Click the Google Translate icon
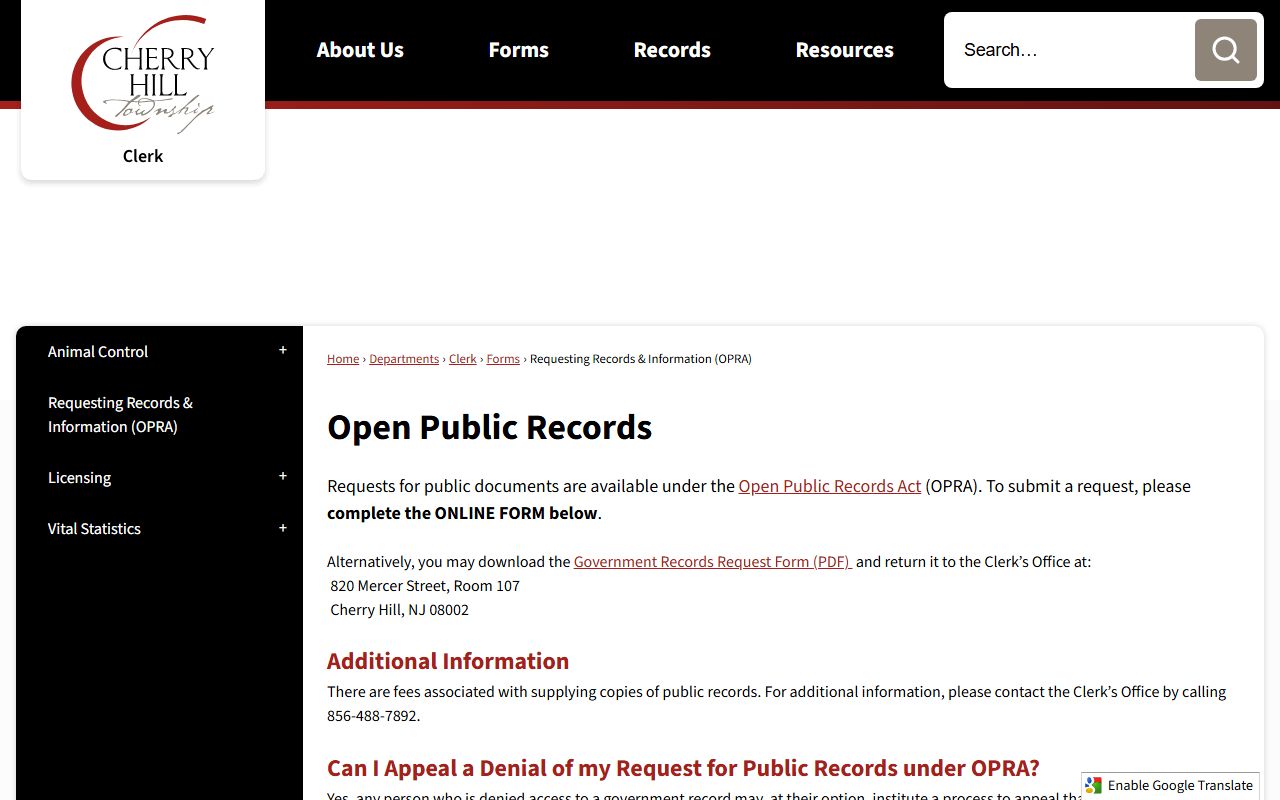This screenshot has height=800, width=1280. pyautogui.click(x=1094, y=785)
